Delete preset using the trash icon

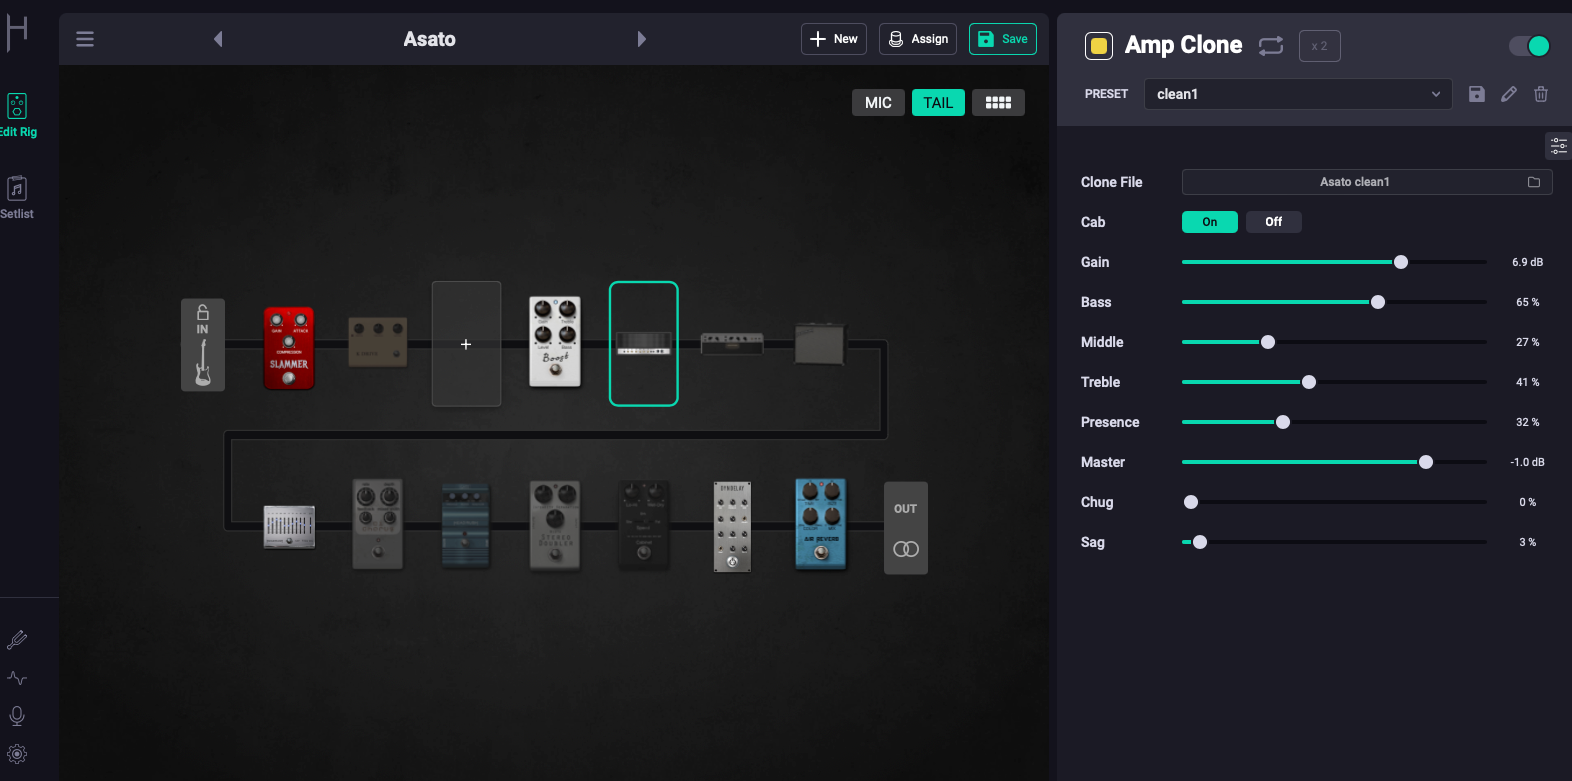point(1541,94)
